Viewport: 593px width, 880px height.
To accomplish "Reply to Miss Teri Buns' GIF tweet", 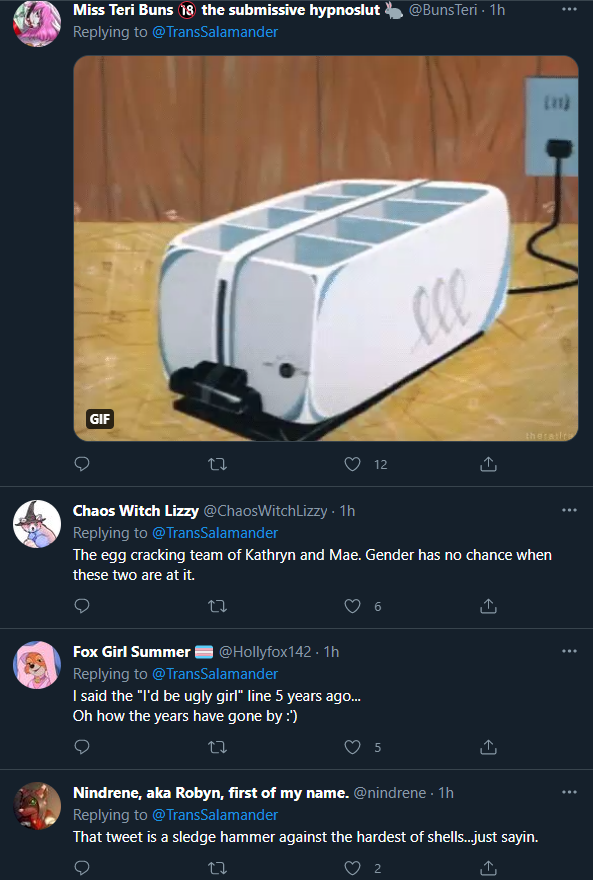I will [x=82, y=464].
